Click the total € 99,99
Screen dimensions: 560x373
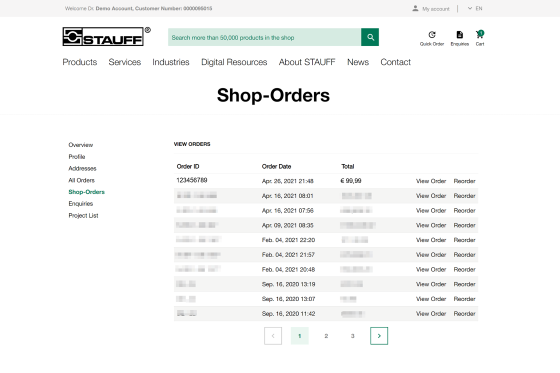coord(351,181)
